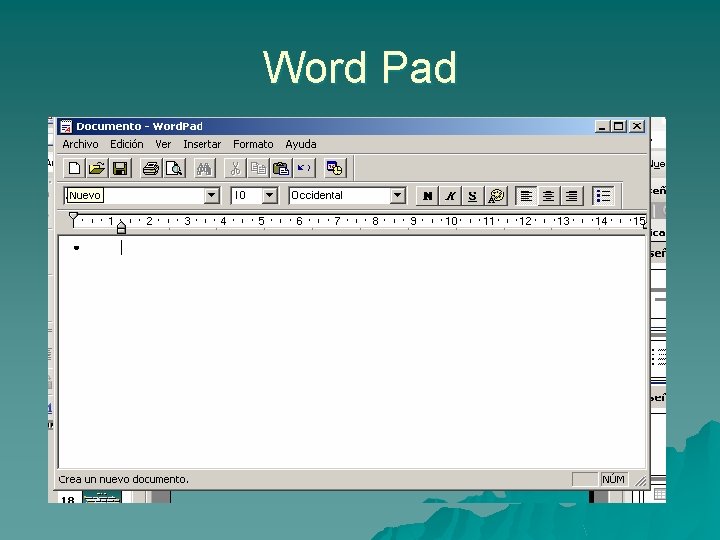Open Print Preview with the magnifier page icon

pyautogui.click(x=174, y=168)
